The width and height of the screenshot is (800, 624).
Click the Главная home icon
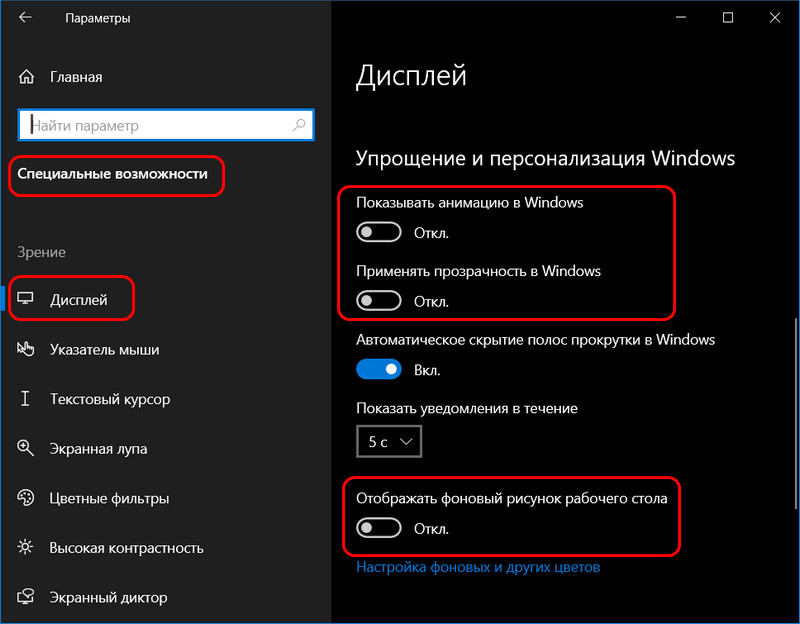click(26, 77)
